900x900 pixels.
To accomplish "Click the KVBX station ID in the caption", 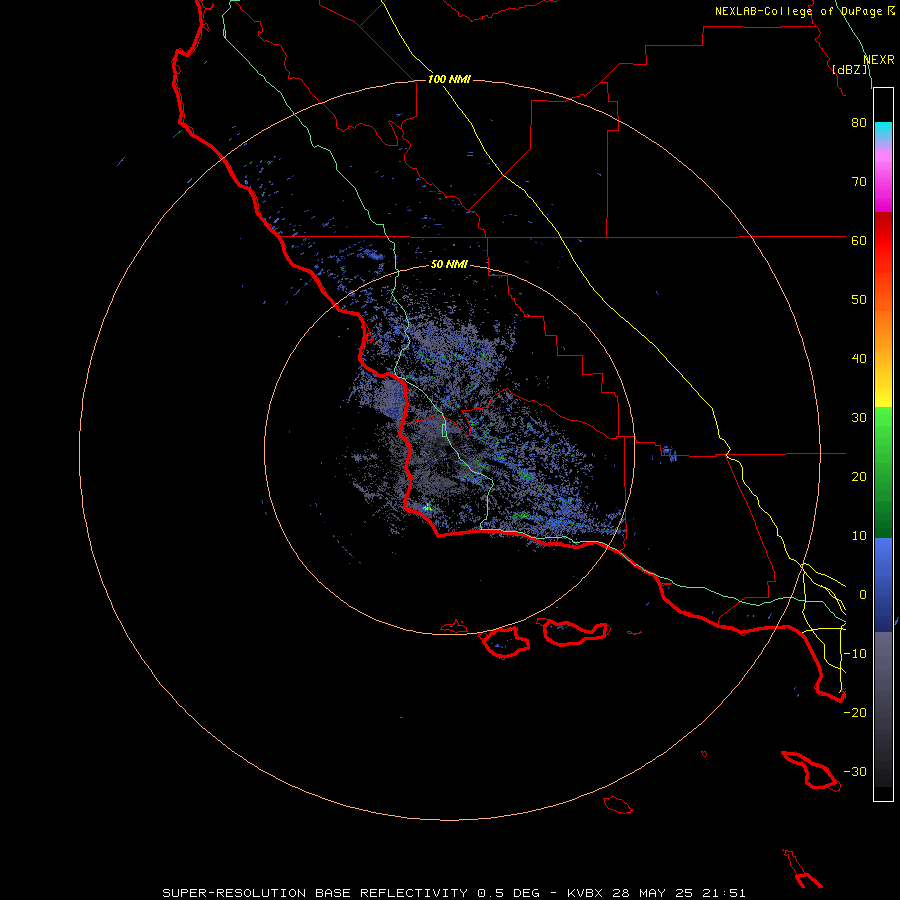I will point(585,893).
